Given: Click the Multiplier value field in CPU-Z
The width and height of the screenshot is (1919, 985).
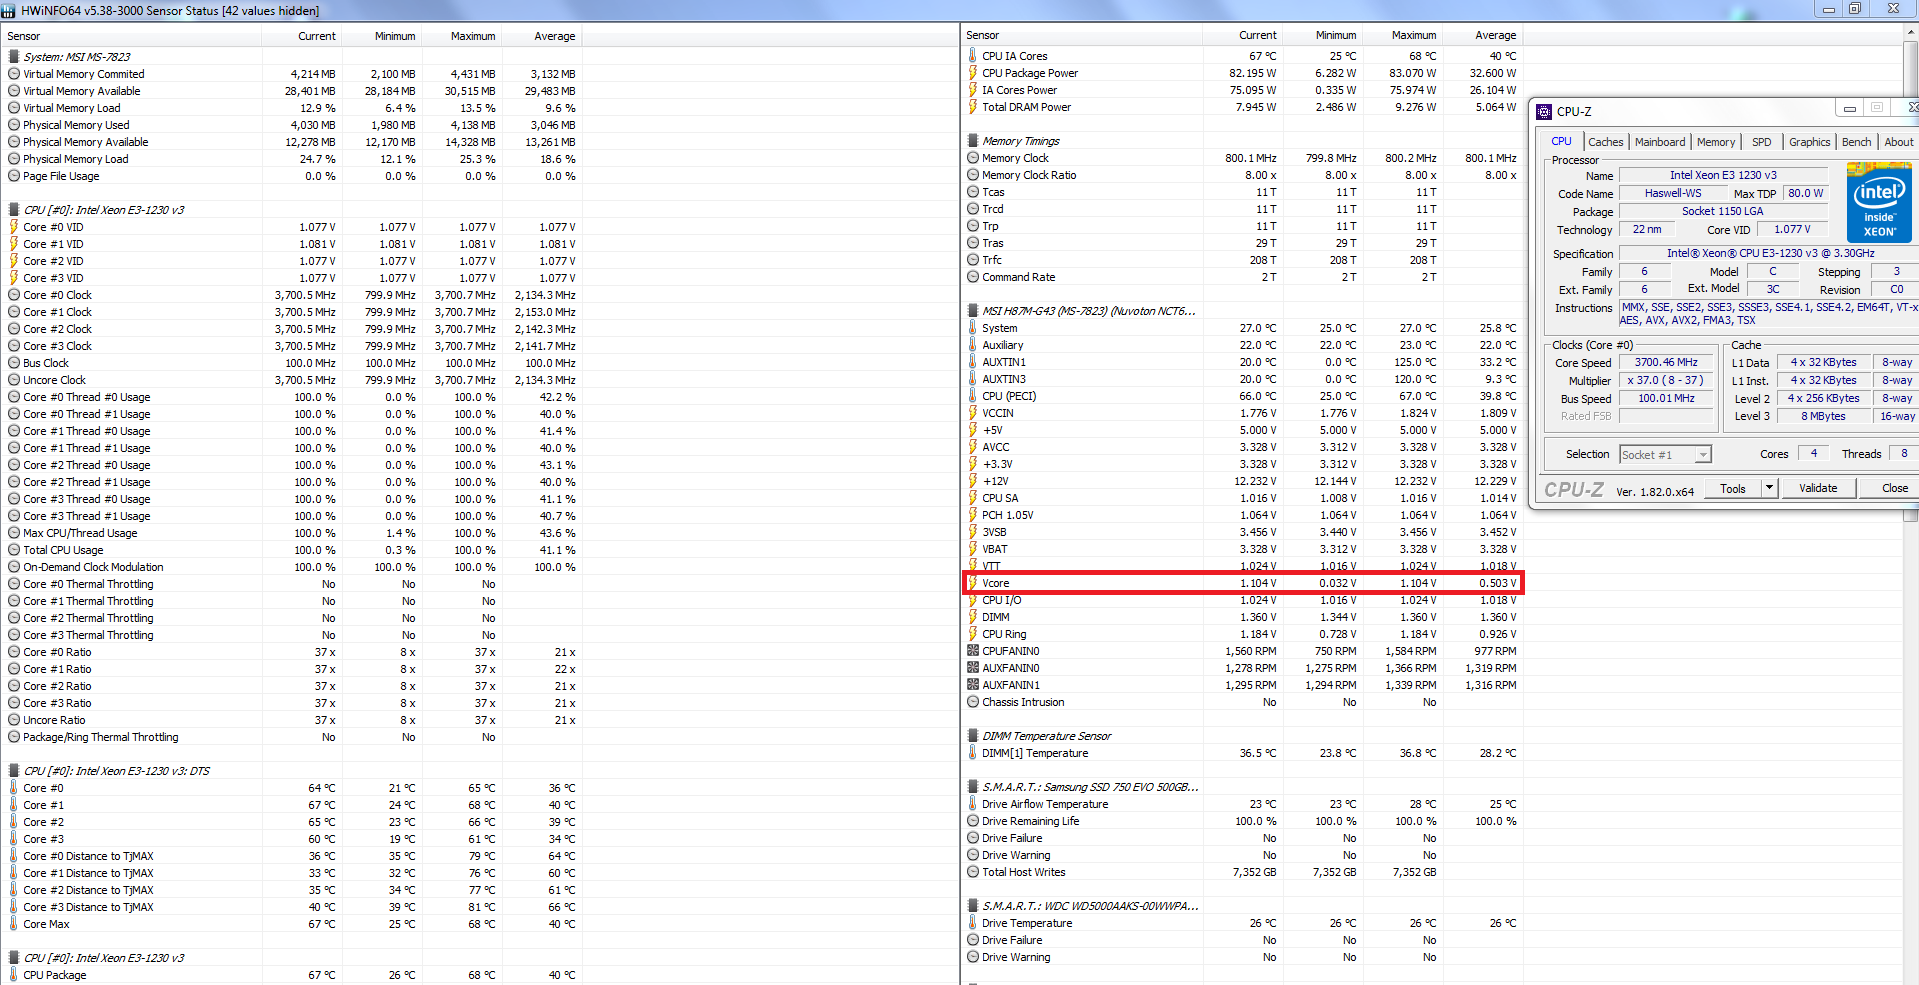Looking at the screenshot, I should click(x=1666, y=381).
